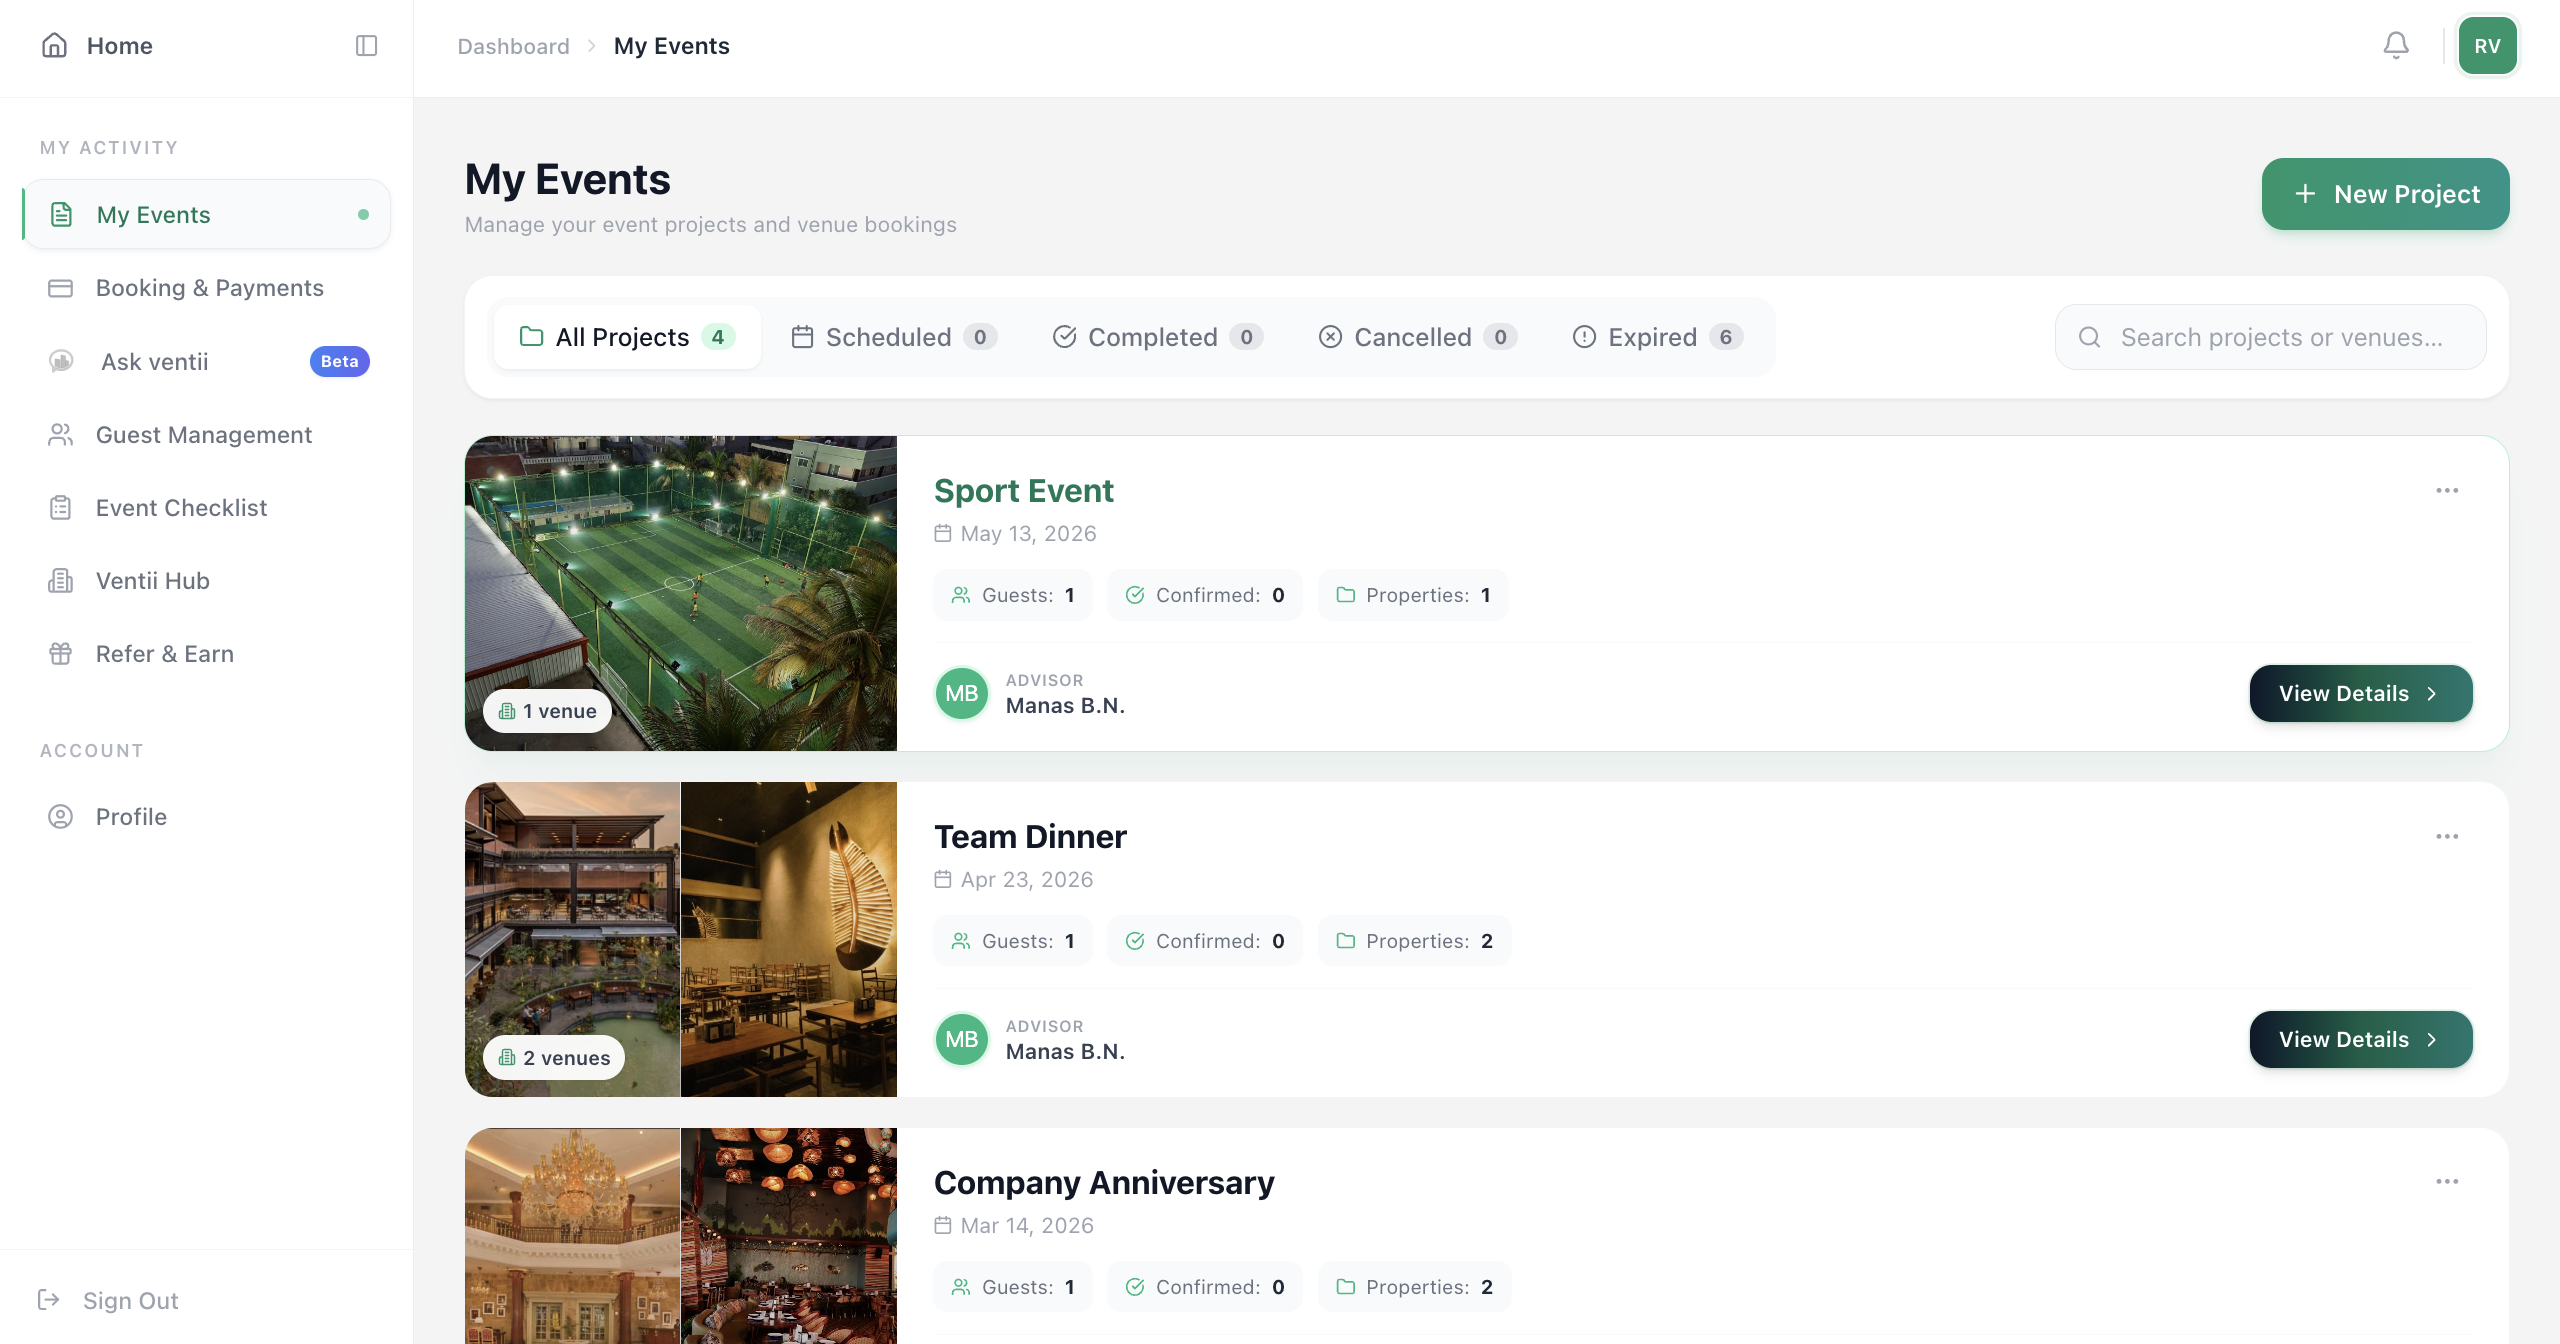Click the Ventii Hub building icon
Screen dimensions: 2560x1344
tap(60, 580)
